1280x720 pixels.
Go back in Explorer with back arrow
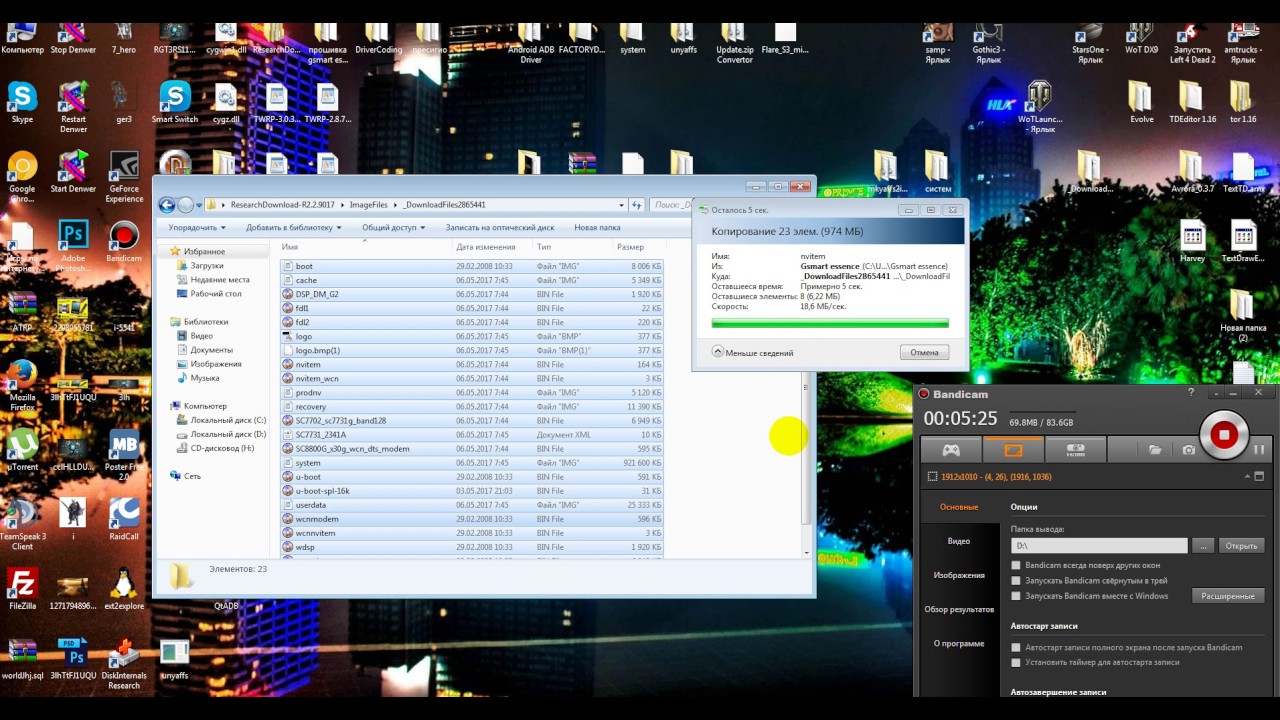[x=167, y=205]
